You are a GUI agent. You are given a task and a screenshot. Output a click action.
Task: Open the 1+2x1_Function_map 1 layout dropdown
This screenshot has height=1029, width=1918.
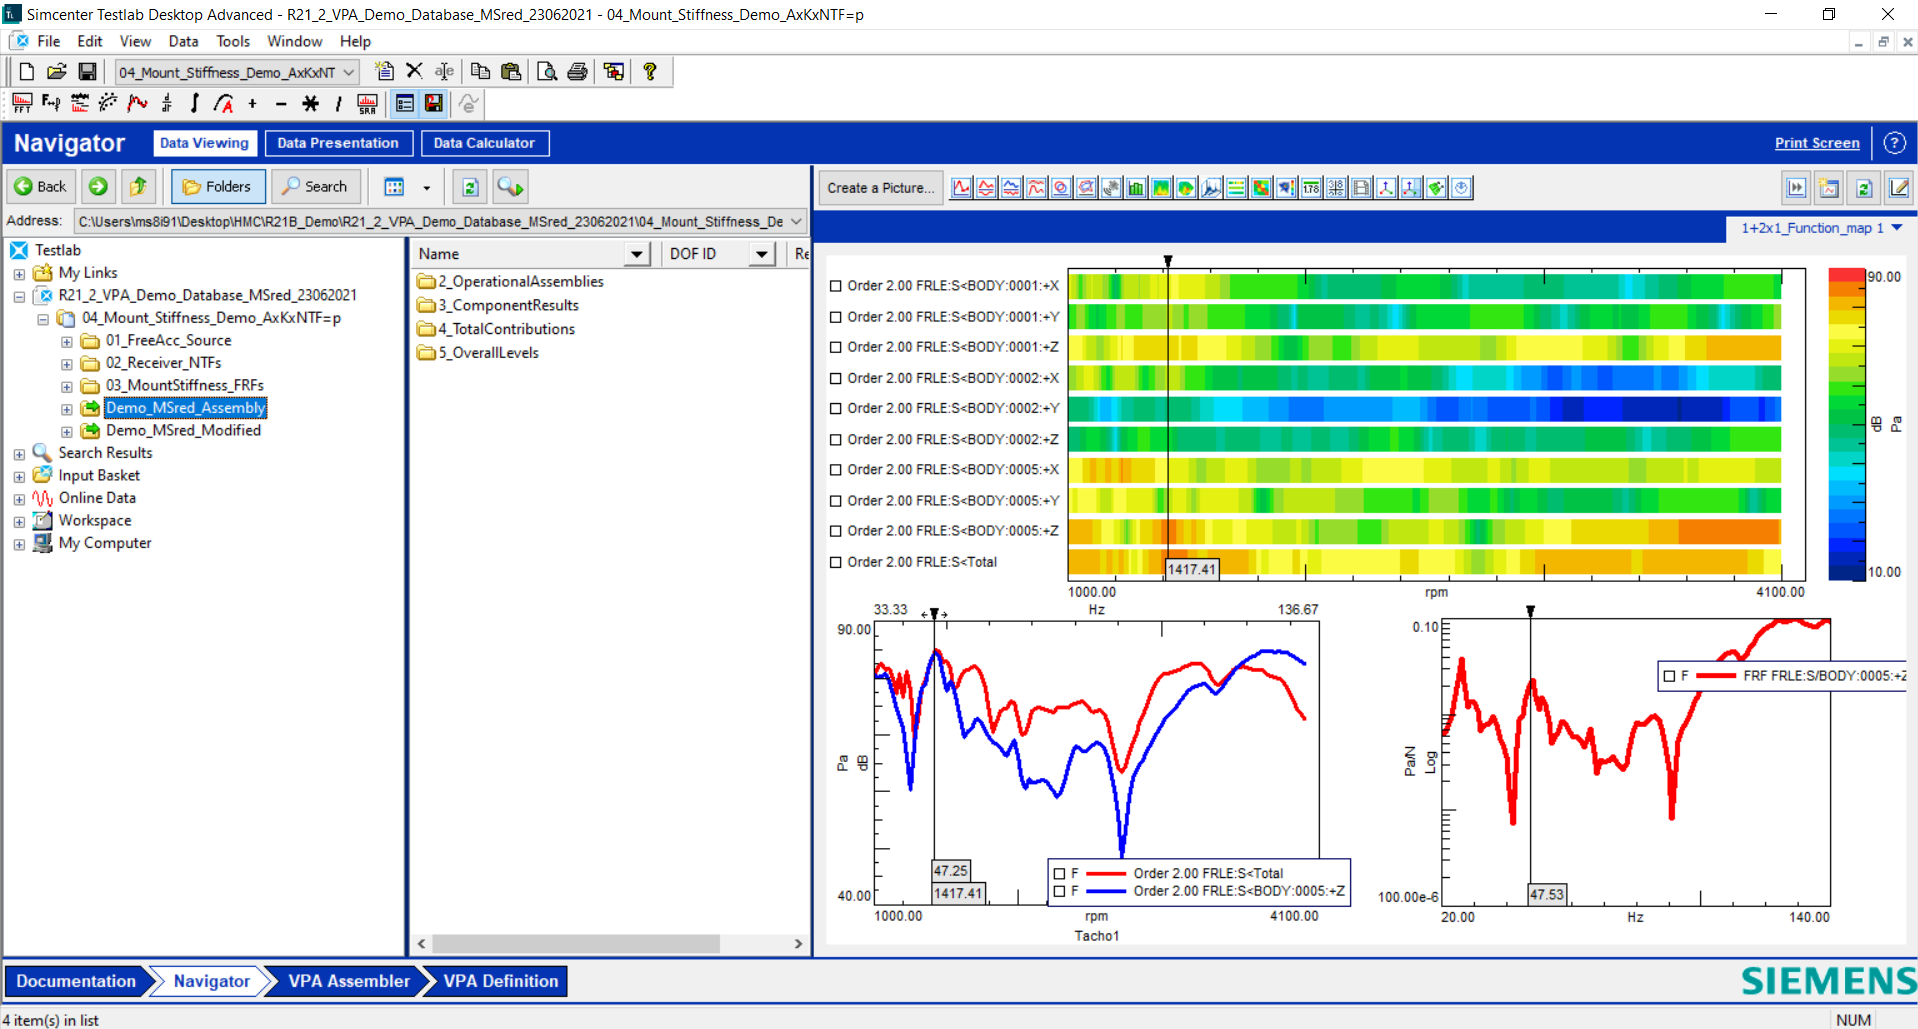coord(1899,228)
